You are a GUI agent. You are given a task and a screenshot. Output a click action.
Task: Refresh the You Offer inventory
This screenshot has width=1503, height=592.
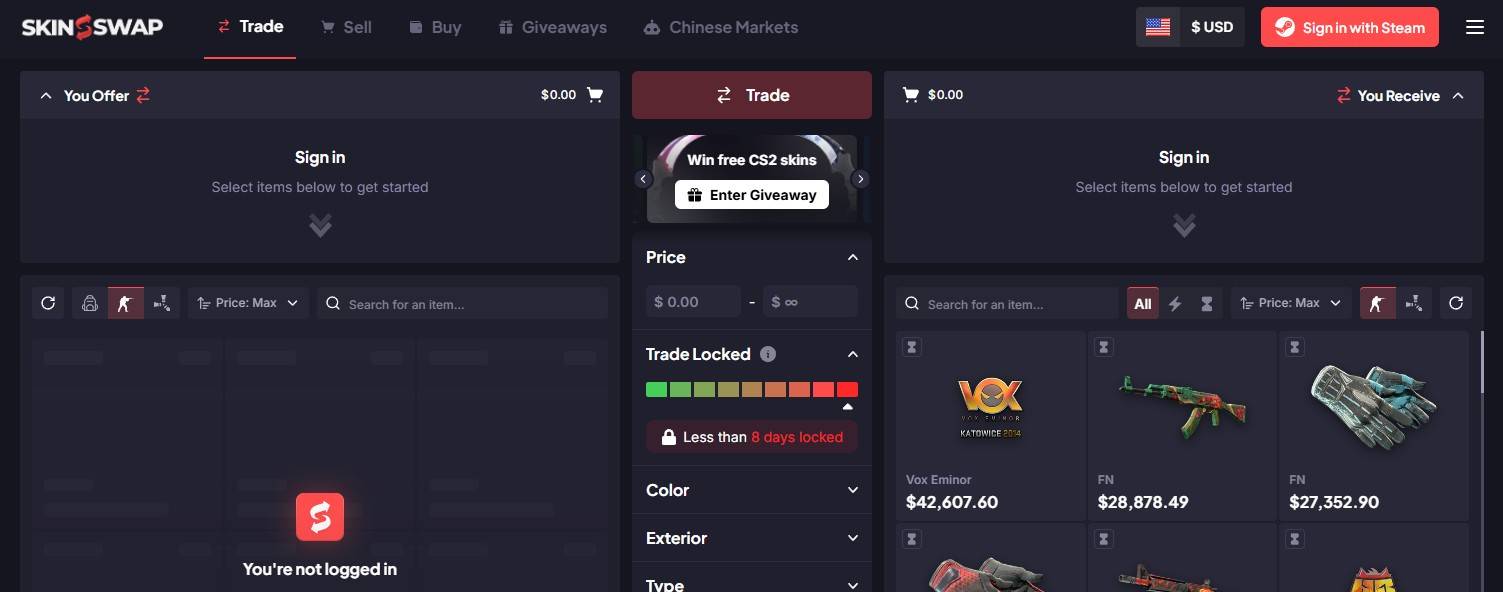pyautogui.click(x=48, y=303)
